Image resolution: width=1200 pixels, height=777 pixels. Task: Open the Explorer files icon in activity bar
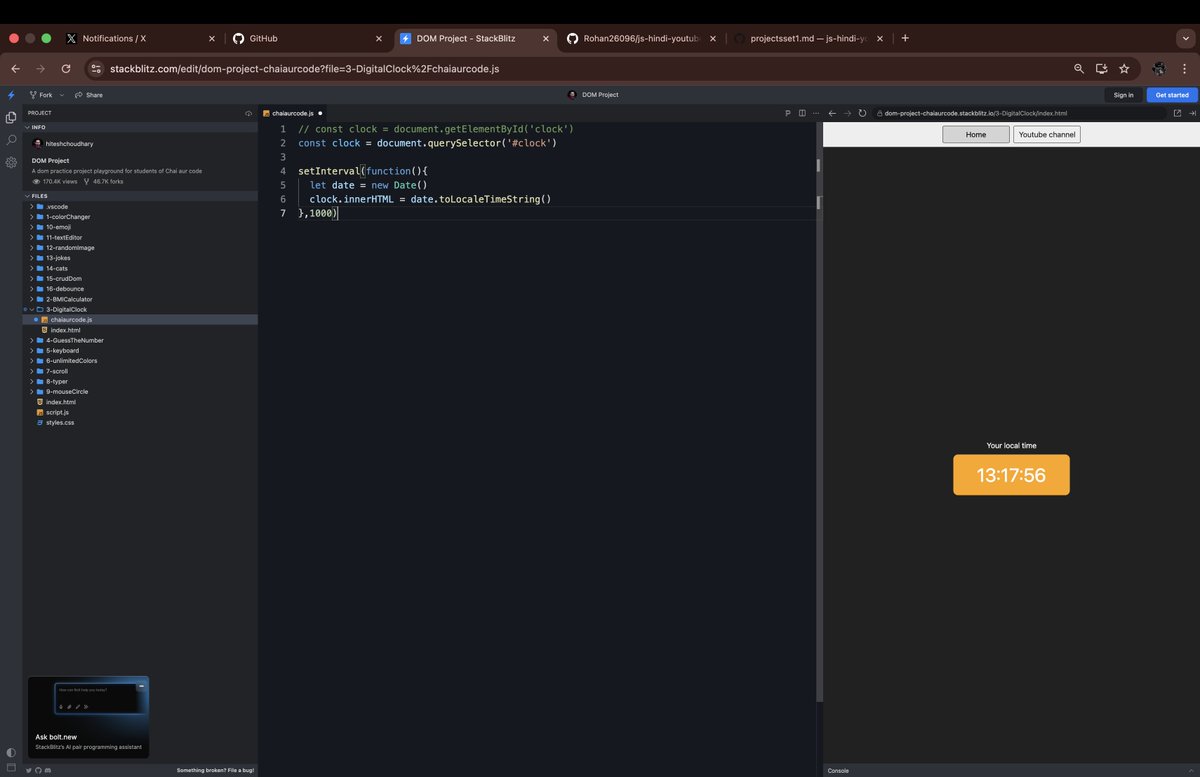[11, 117]
